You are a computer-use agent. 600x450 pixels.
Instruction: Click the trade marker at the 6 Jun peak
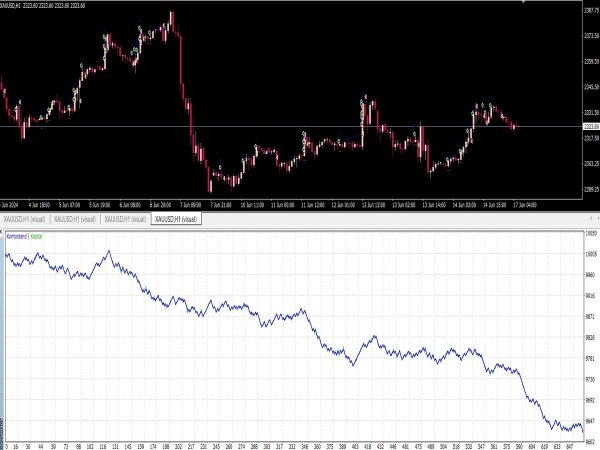coord(140,28)
